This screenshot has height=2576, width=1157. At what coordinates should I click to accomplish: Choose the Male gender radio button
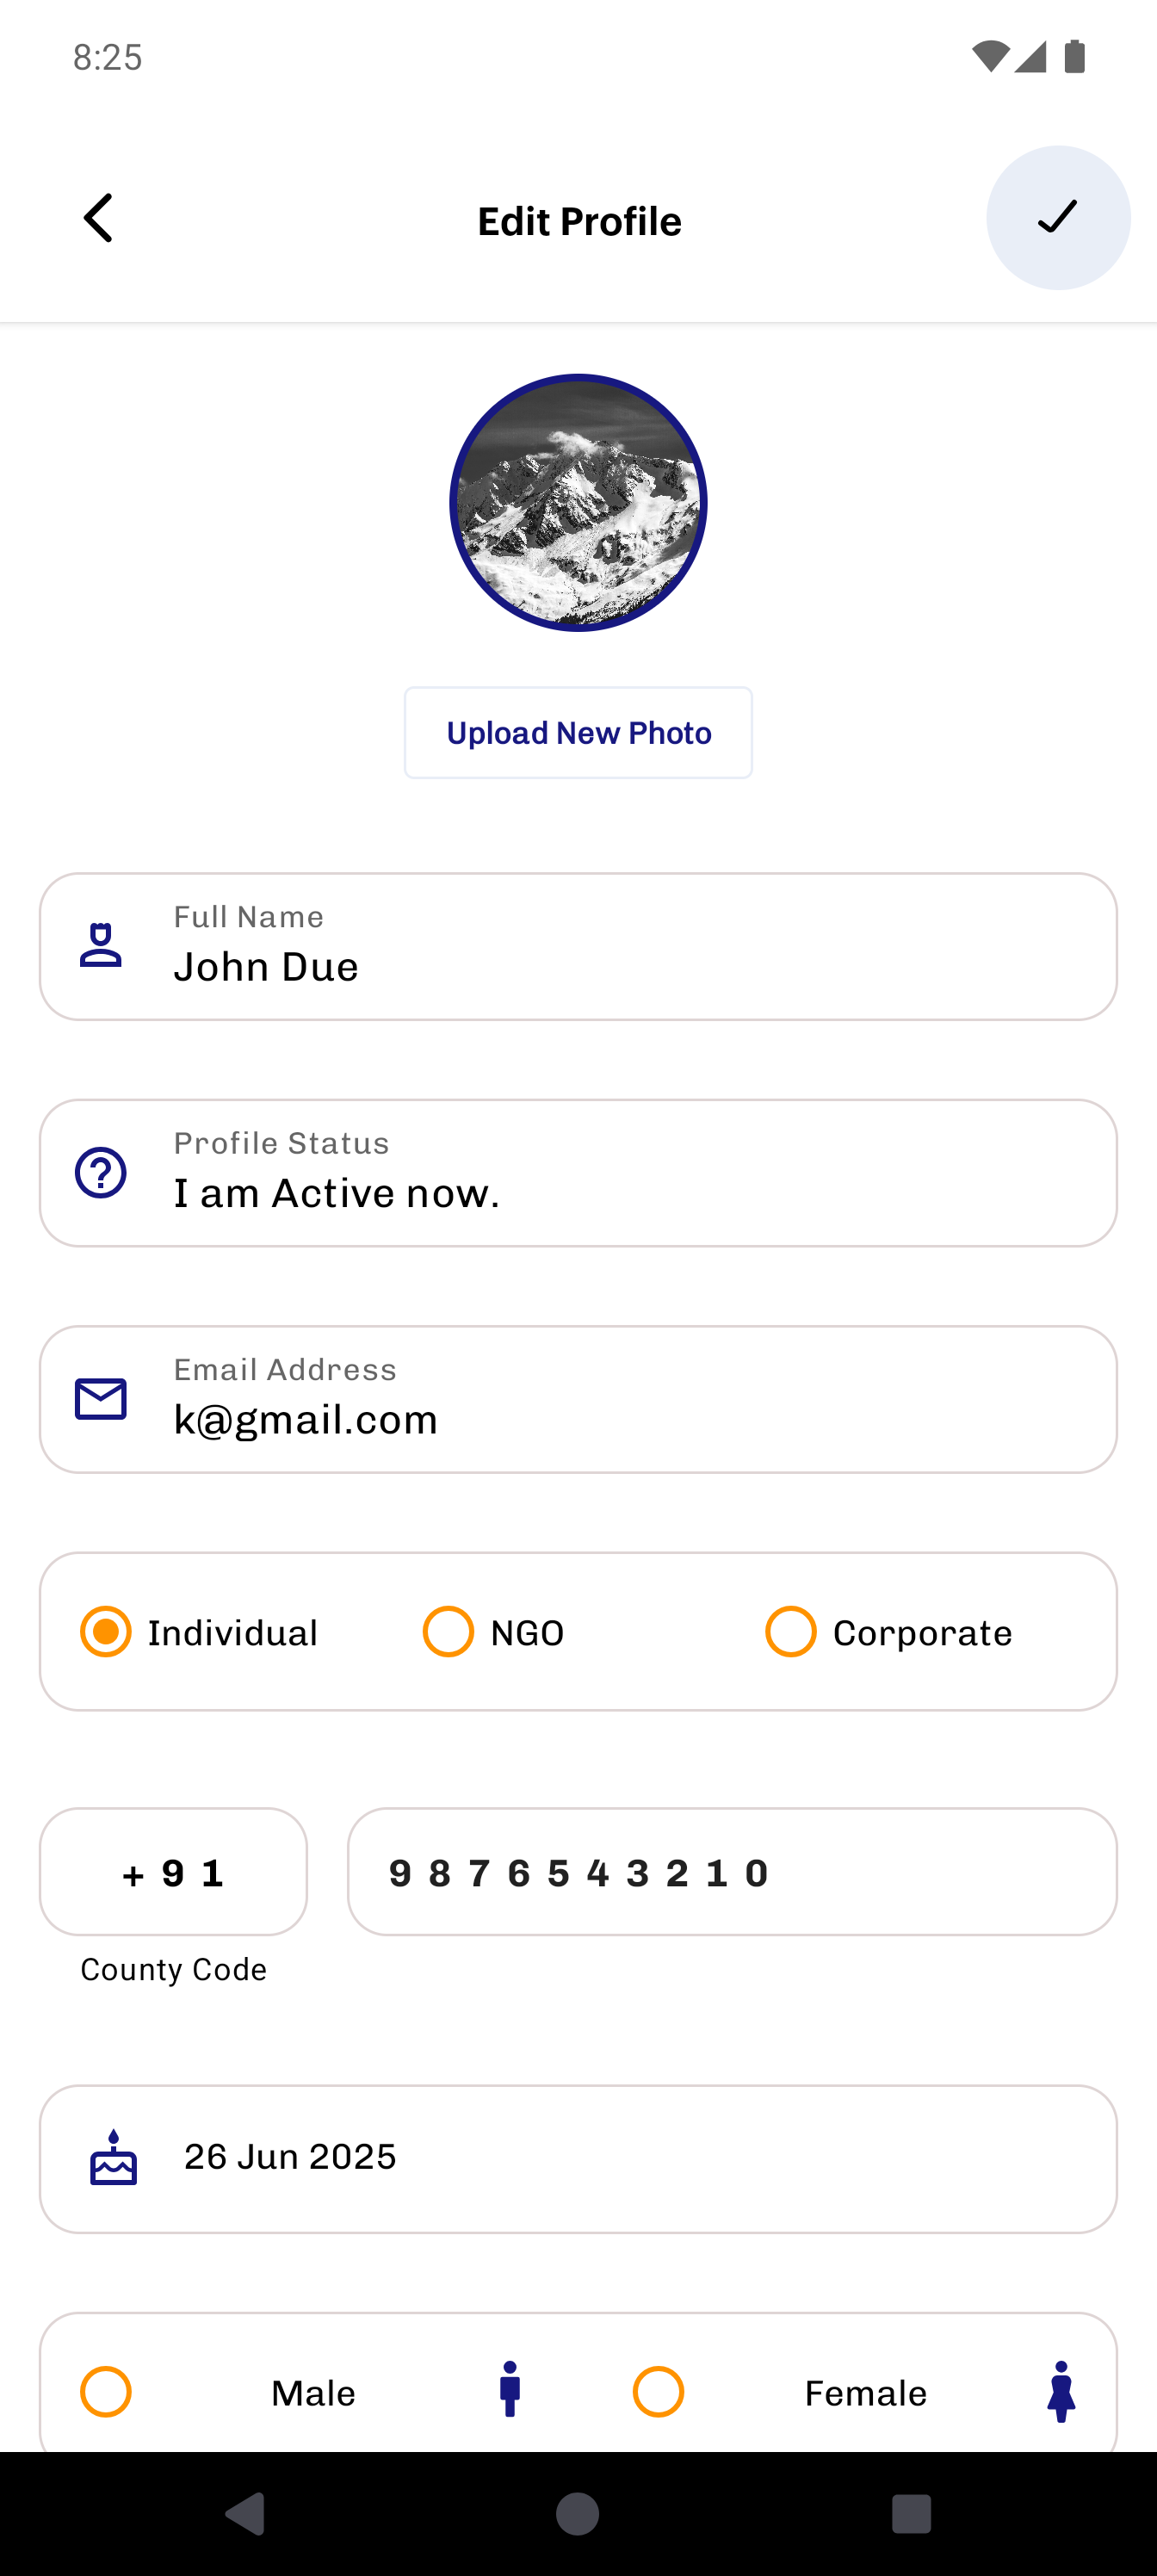pos(106,2392)
